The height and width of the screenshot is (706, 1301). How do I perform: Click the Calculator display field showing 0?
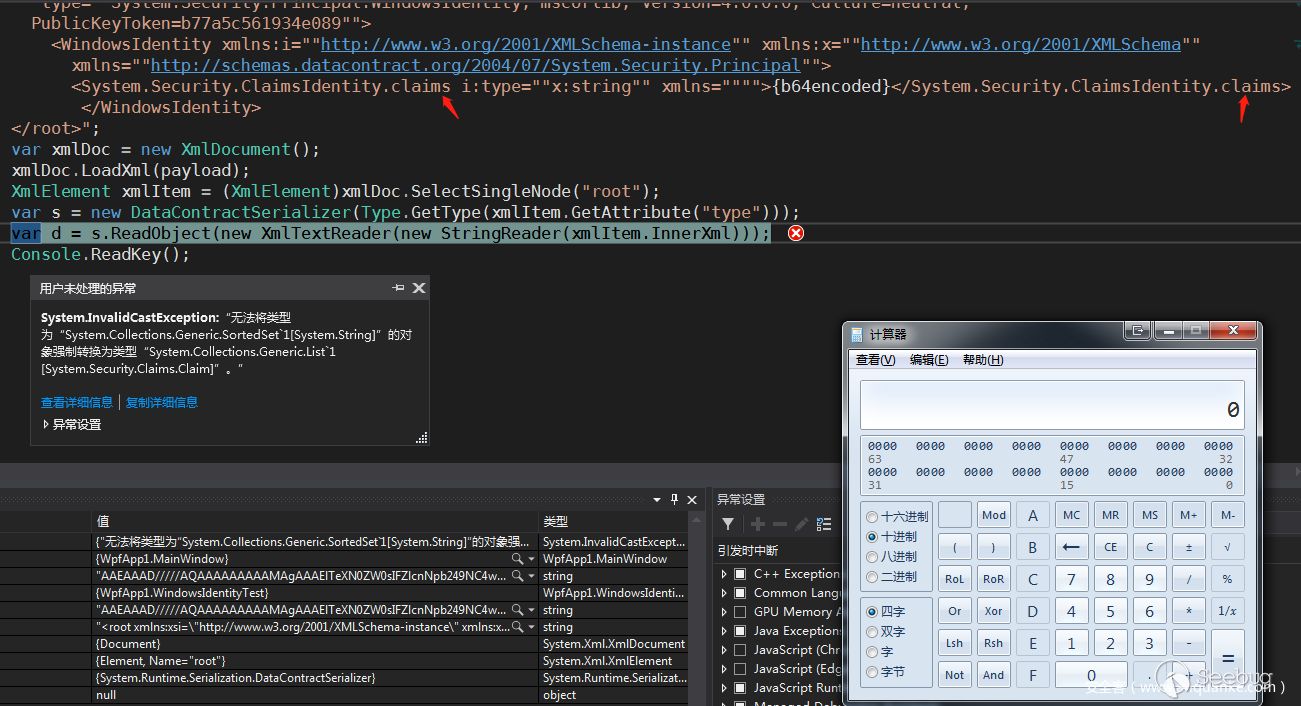1051,405
